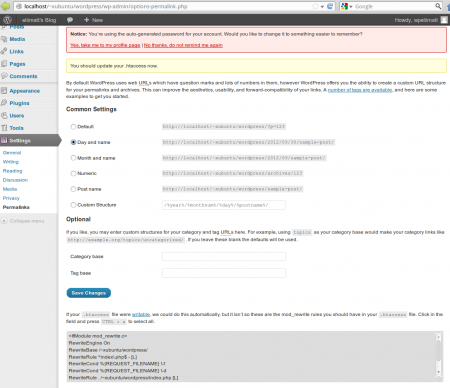Click the Collapse menu arrow icon
This screenshot has height=388, width=450.
coord(4,221)
